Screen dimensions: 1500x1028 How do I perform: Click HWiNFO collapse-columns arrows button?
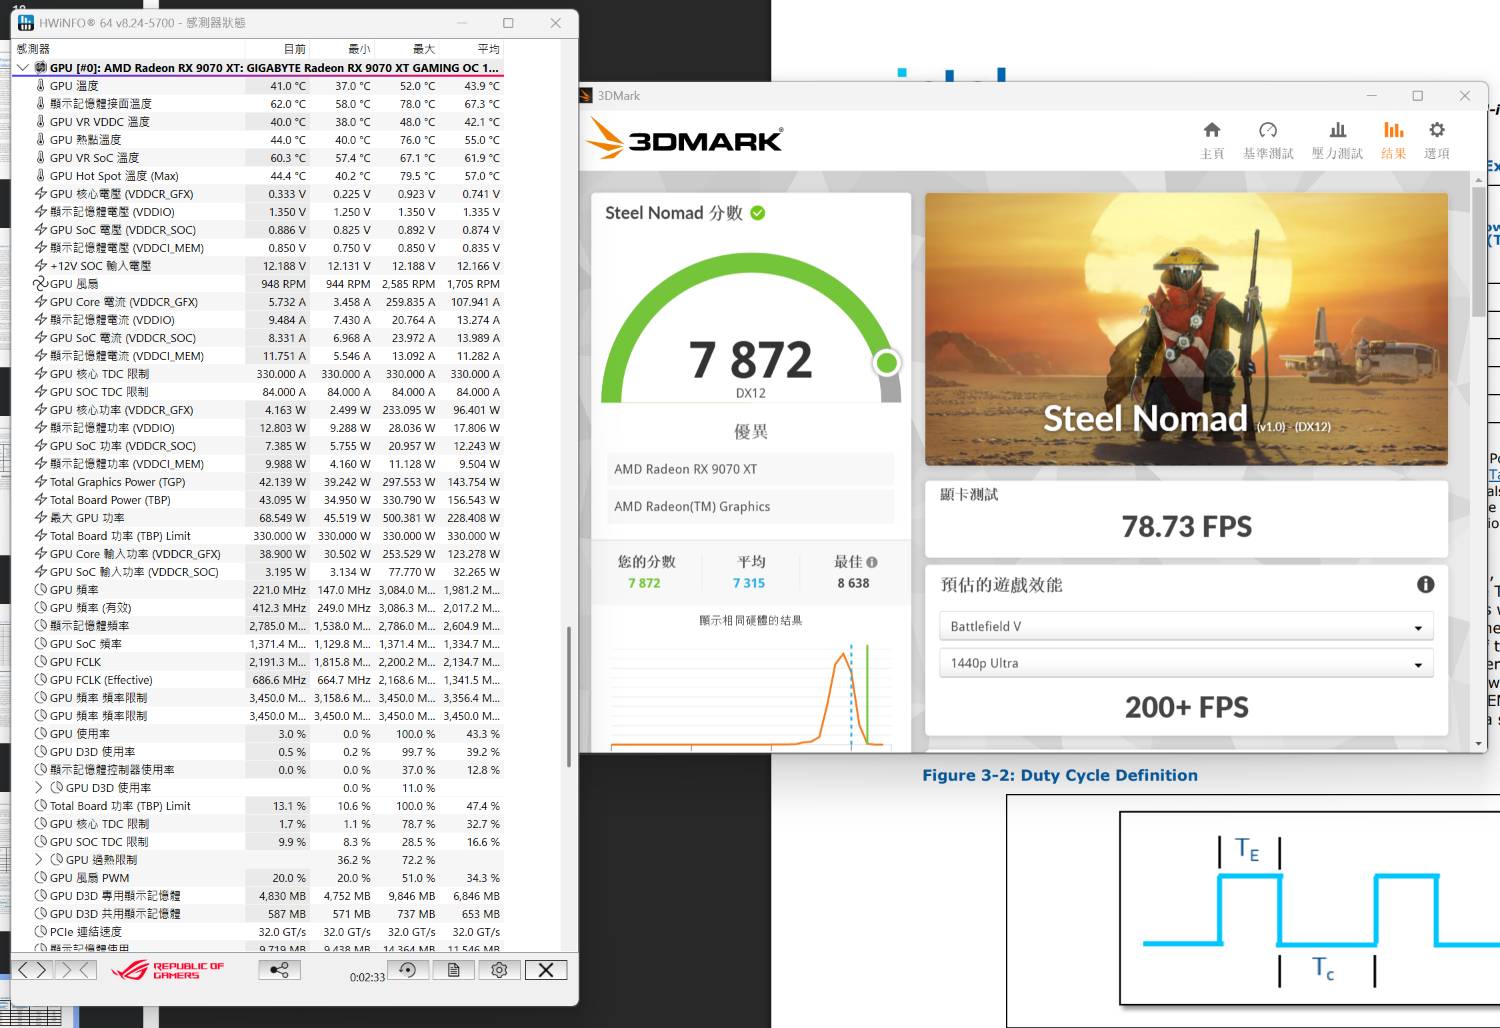[x=77, y=970]
